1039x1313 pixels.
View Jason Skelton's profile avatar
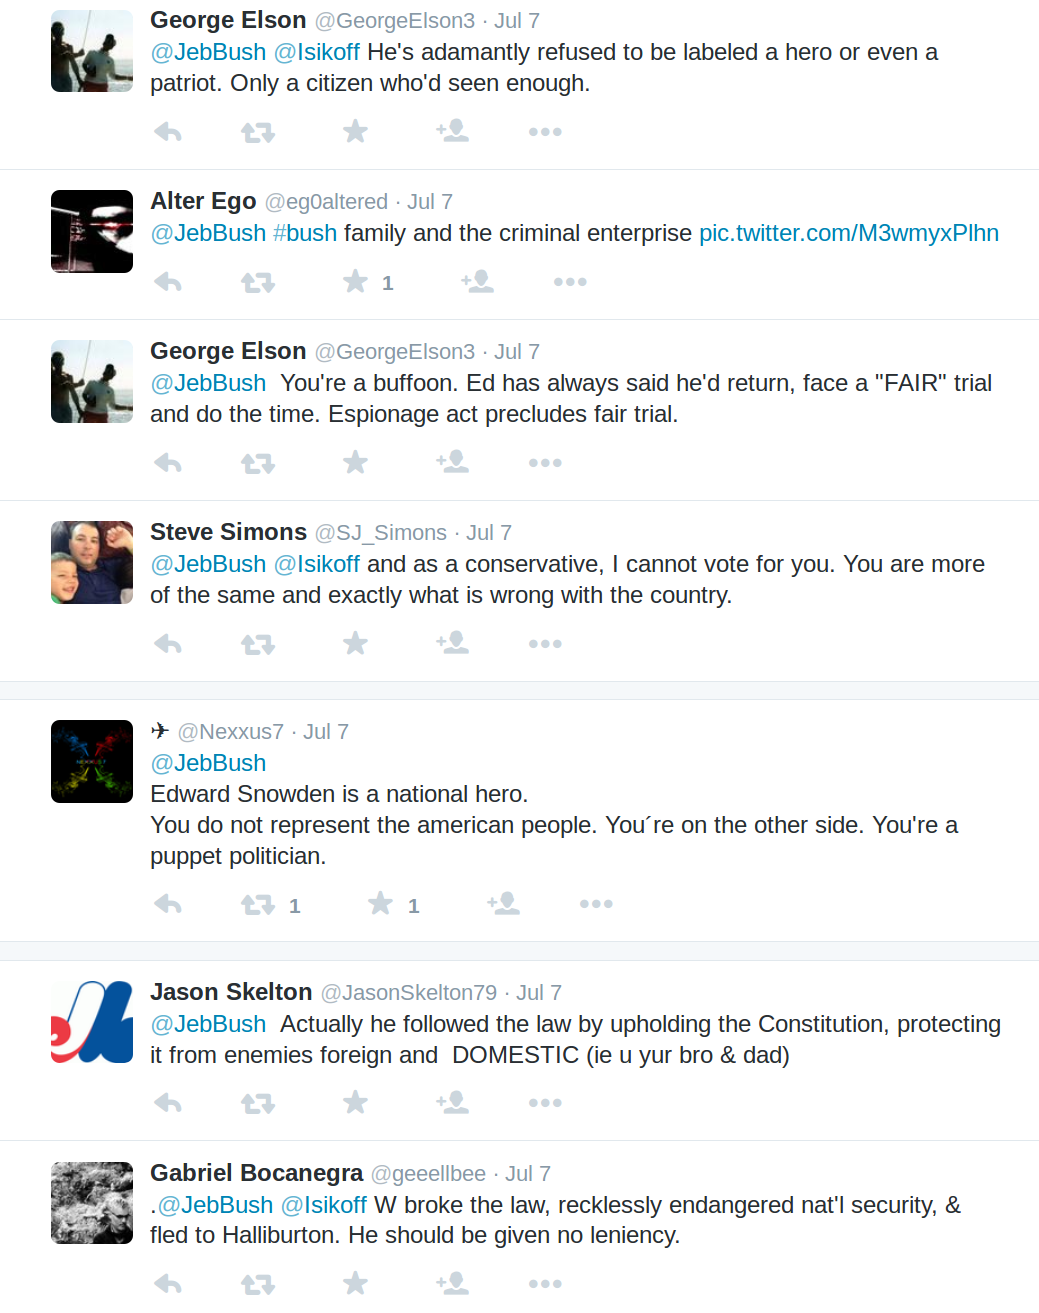[x=92, y=1022]
